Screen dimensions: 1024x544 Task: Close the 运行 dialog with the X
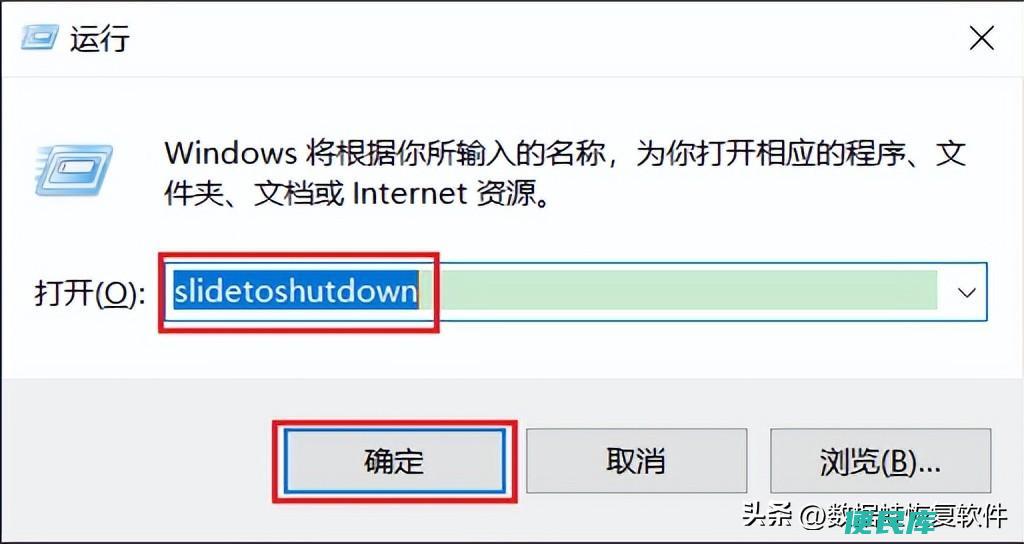[981, 39]
